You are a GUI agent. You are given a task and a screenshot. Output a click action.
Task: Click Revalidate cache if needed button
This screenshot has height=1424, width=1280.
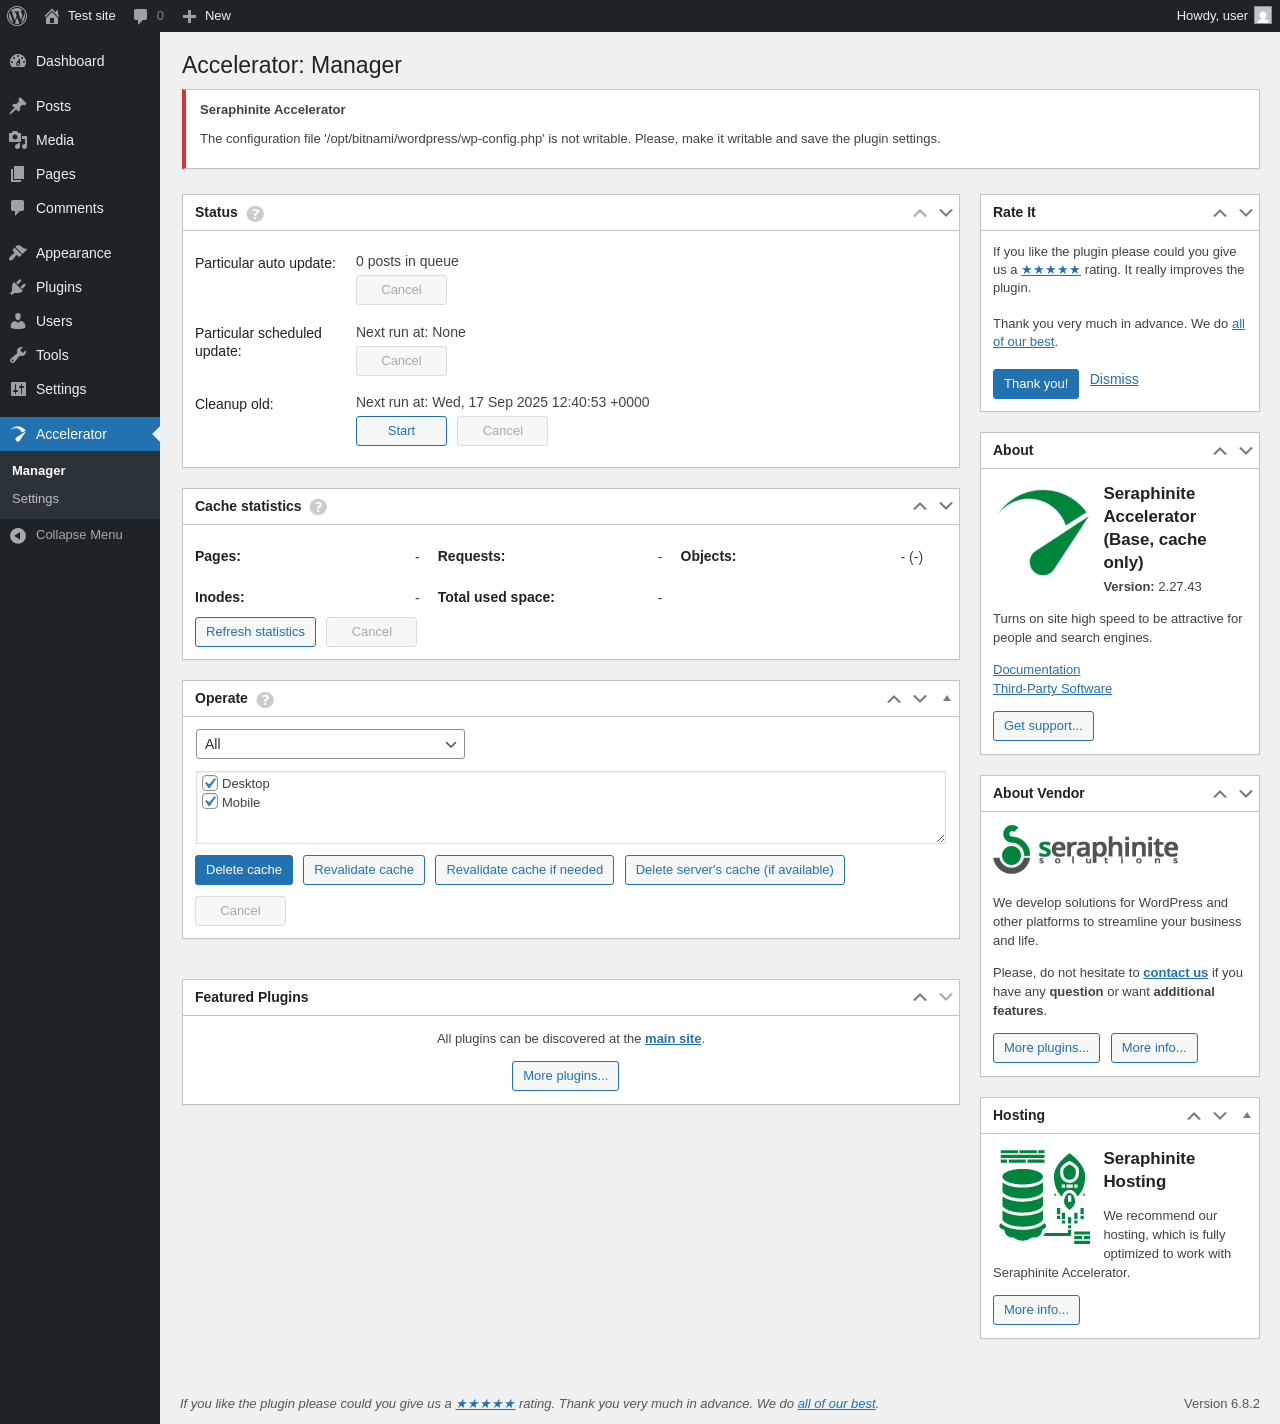(x=524, y=870)
